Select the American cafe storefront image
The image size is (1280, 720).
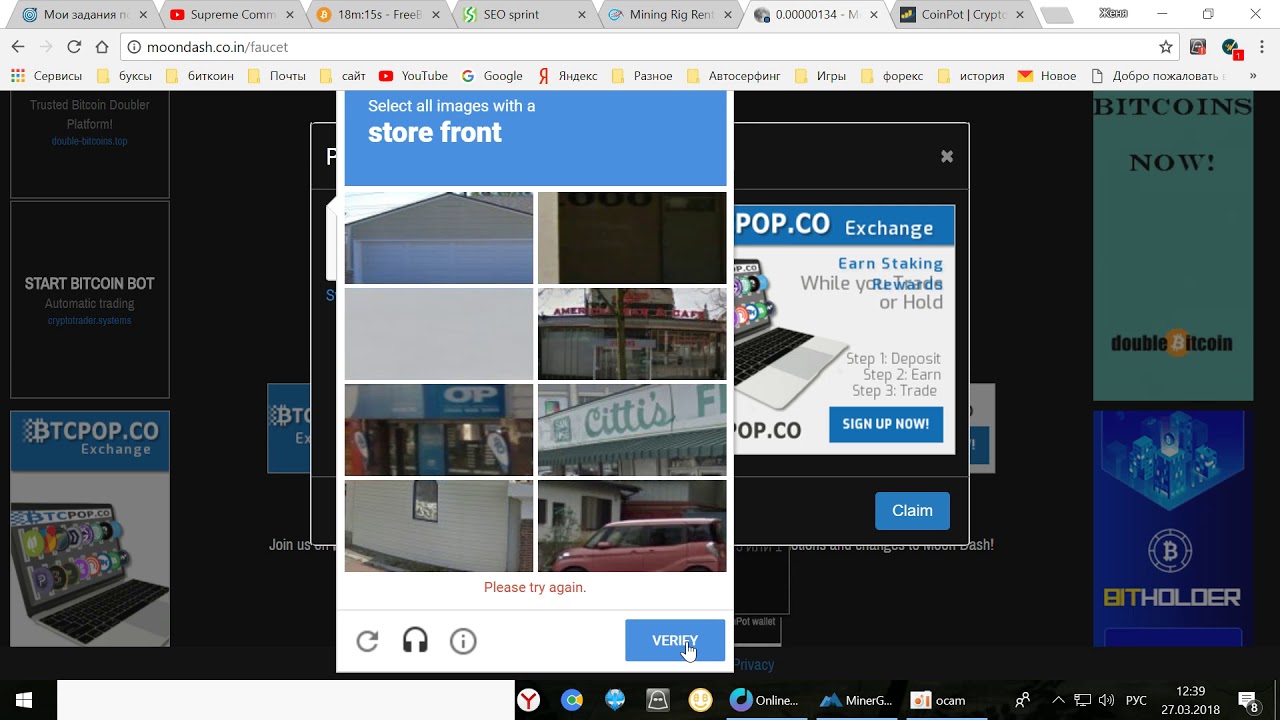tap(632, 334)
